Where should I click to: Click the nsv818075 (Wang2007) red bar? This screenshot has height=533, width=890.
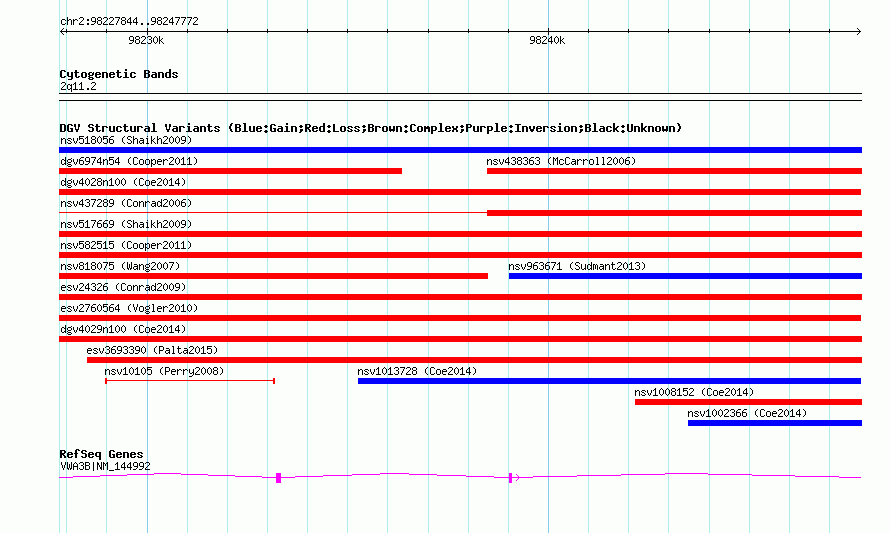point(274,276)
